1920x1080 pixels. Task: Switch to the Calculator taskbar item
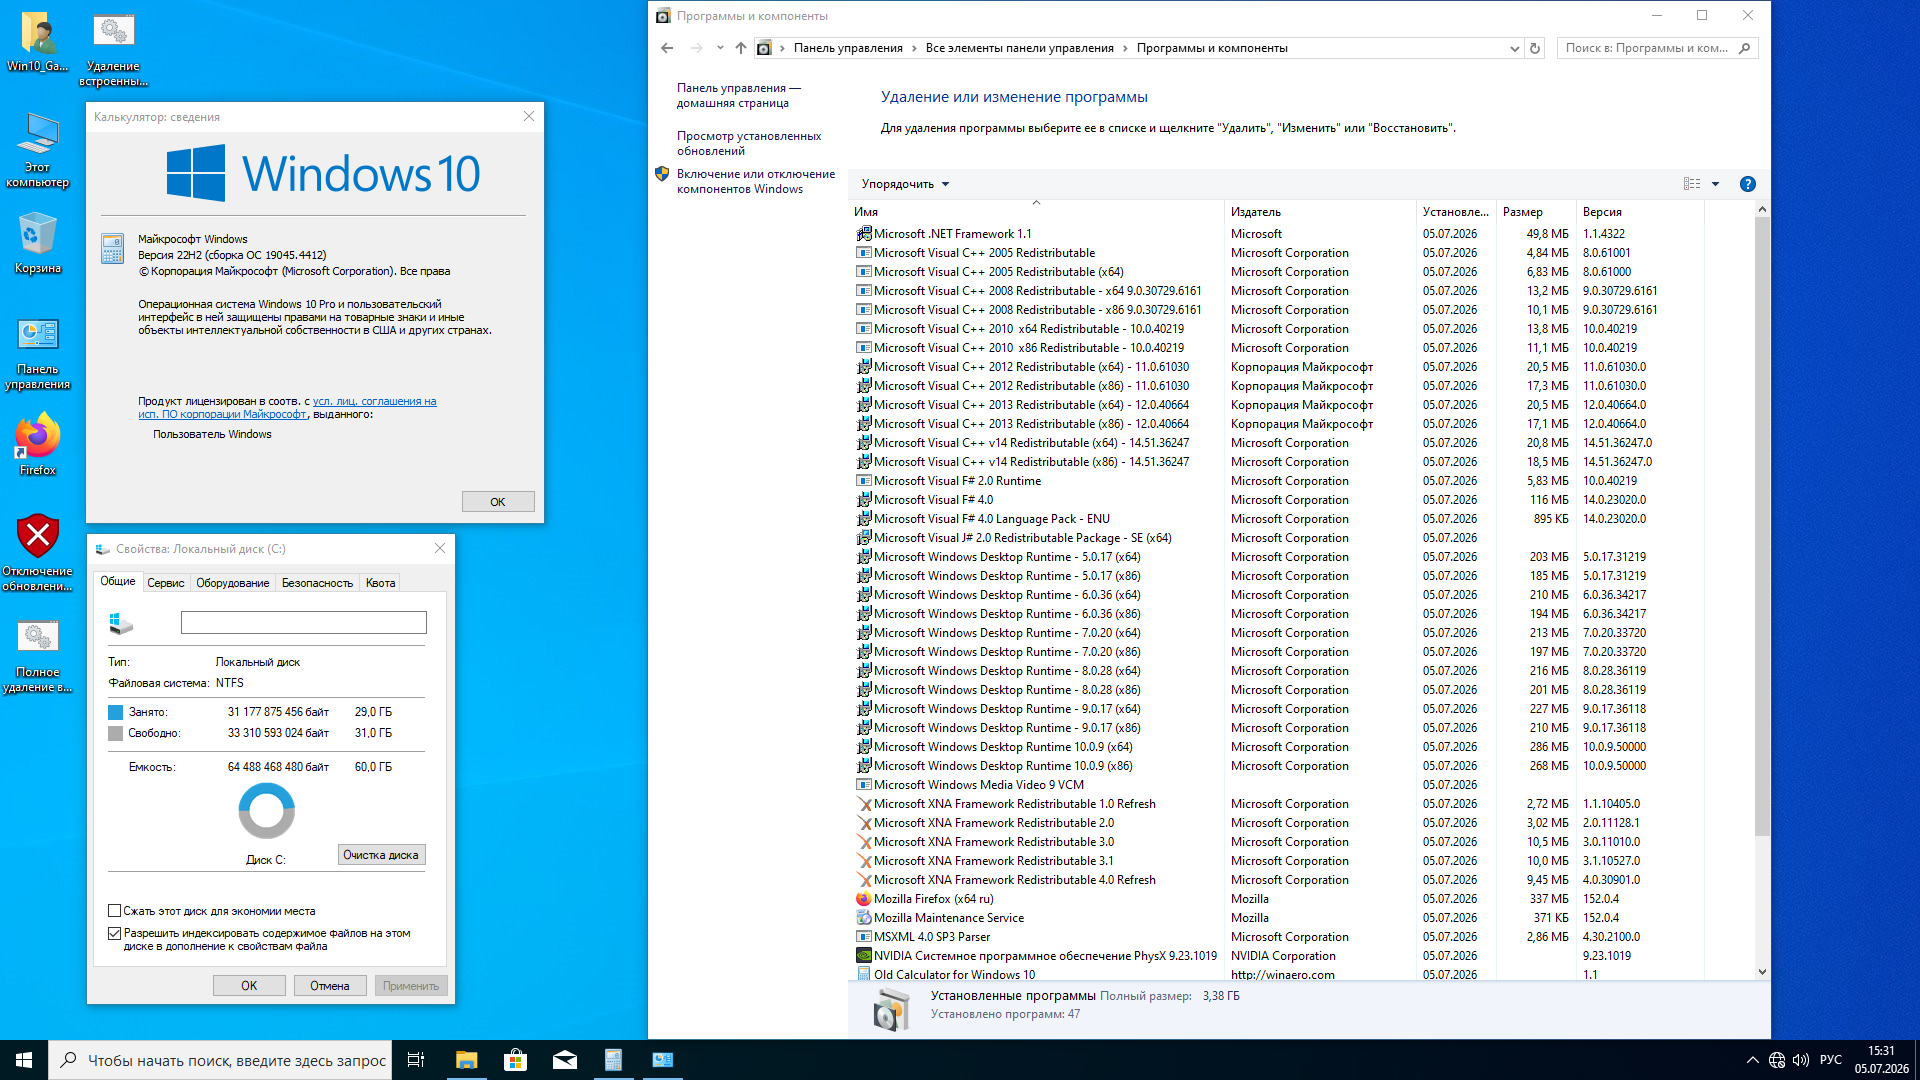point(613,1060)
